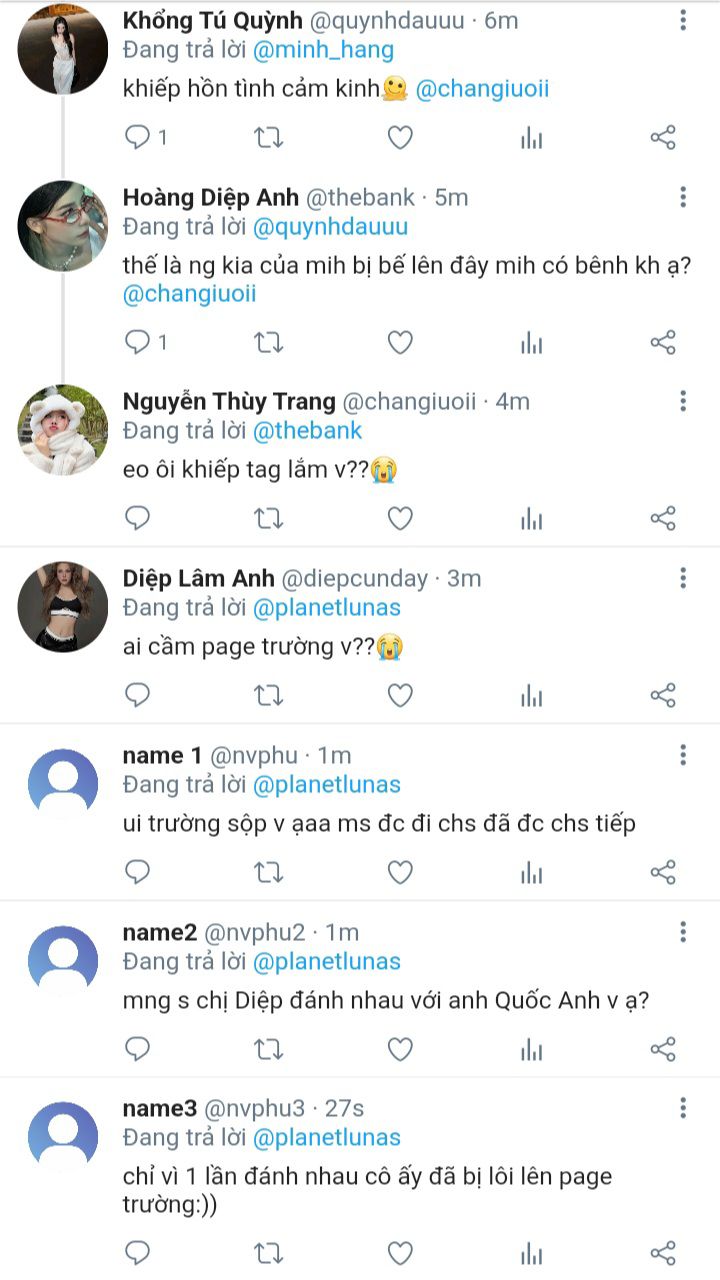View analytics for Diệp Lâm Anh's reply

tap(531, 695)
